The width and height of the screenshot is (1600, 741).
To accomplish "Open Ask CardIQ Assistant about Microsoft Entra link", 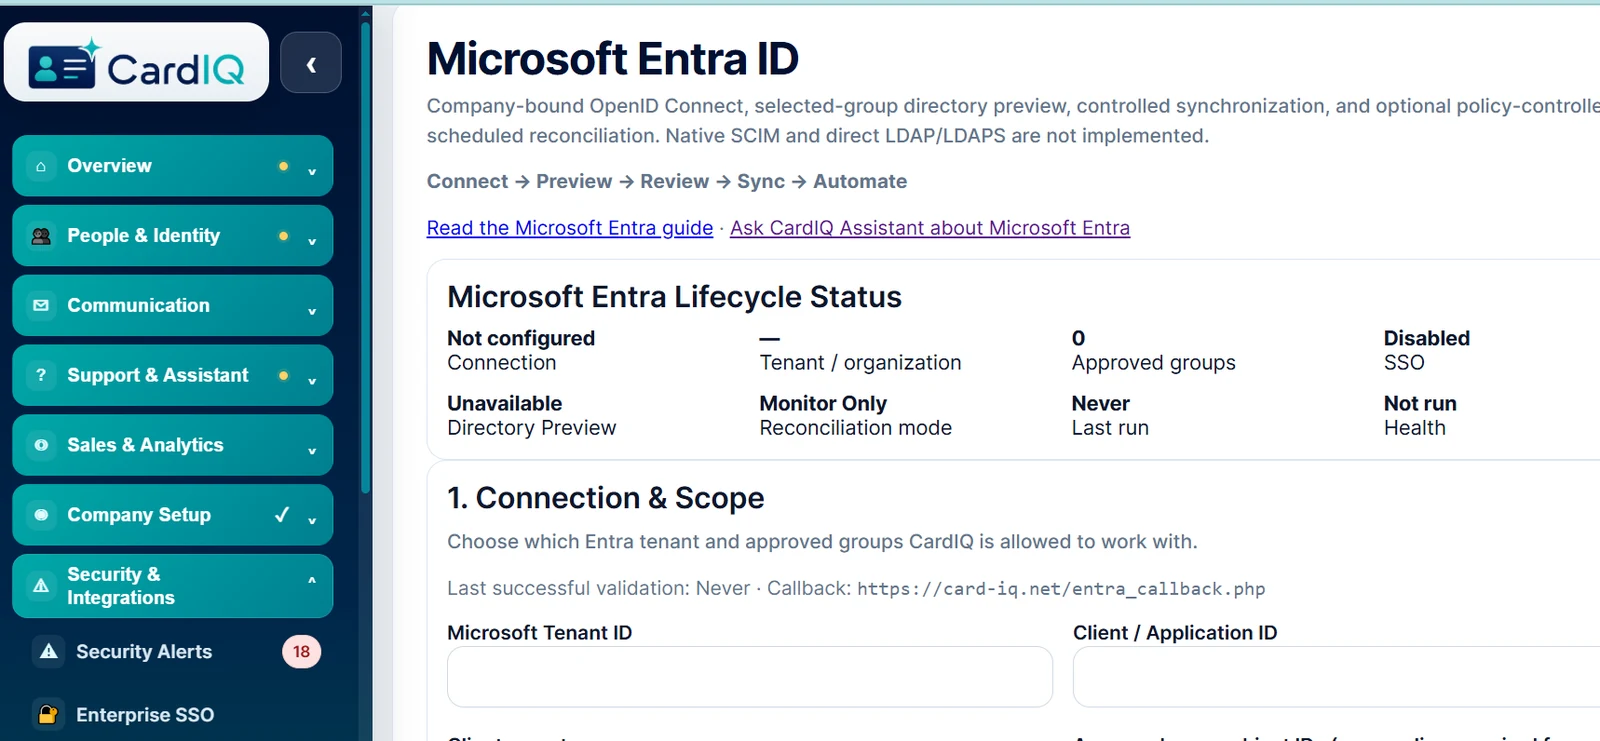I will point(930,228).
